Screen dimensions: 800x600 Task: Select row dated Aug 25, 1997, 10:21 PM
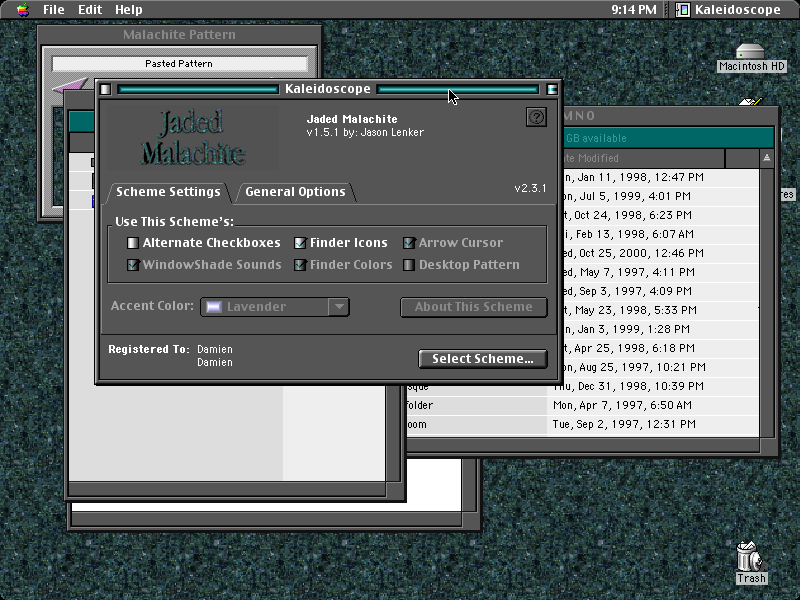point(661,367)
